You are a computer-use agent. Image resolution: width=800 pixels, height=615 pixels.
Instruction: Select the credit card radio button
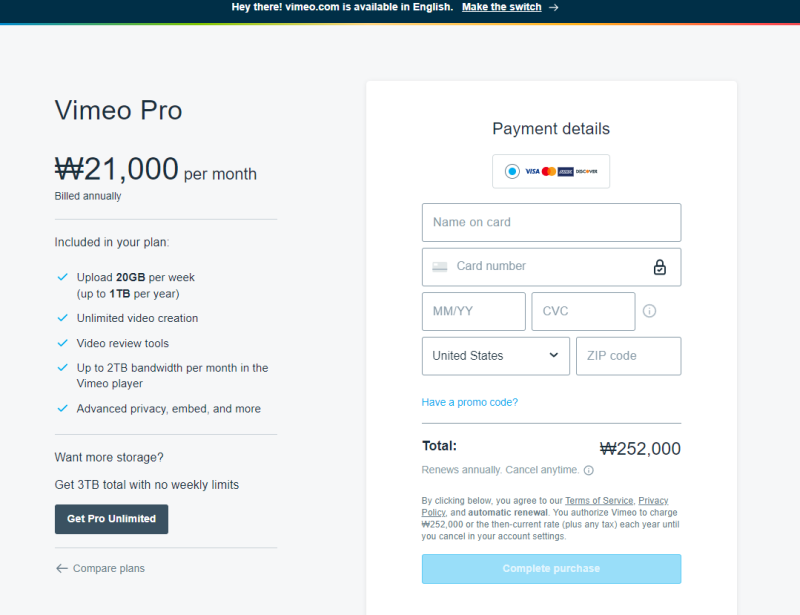click(512, 171)
